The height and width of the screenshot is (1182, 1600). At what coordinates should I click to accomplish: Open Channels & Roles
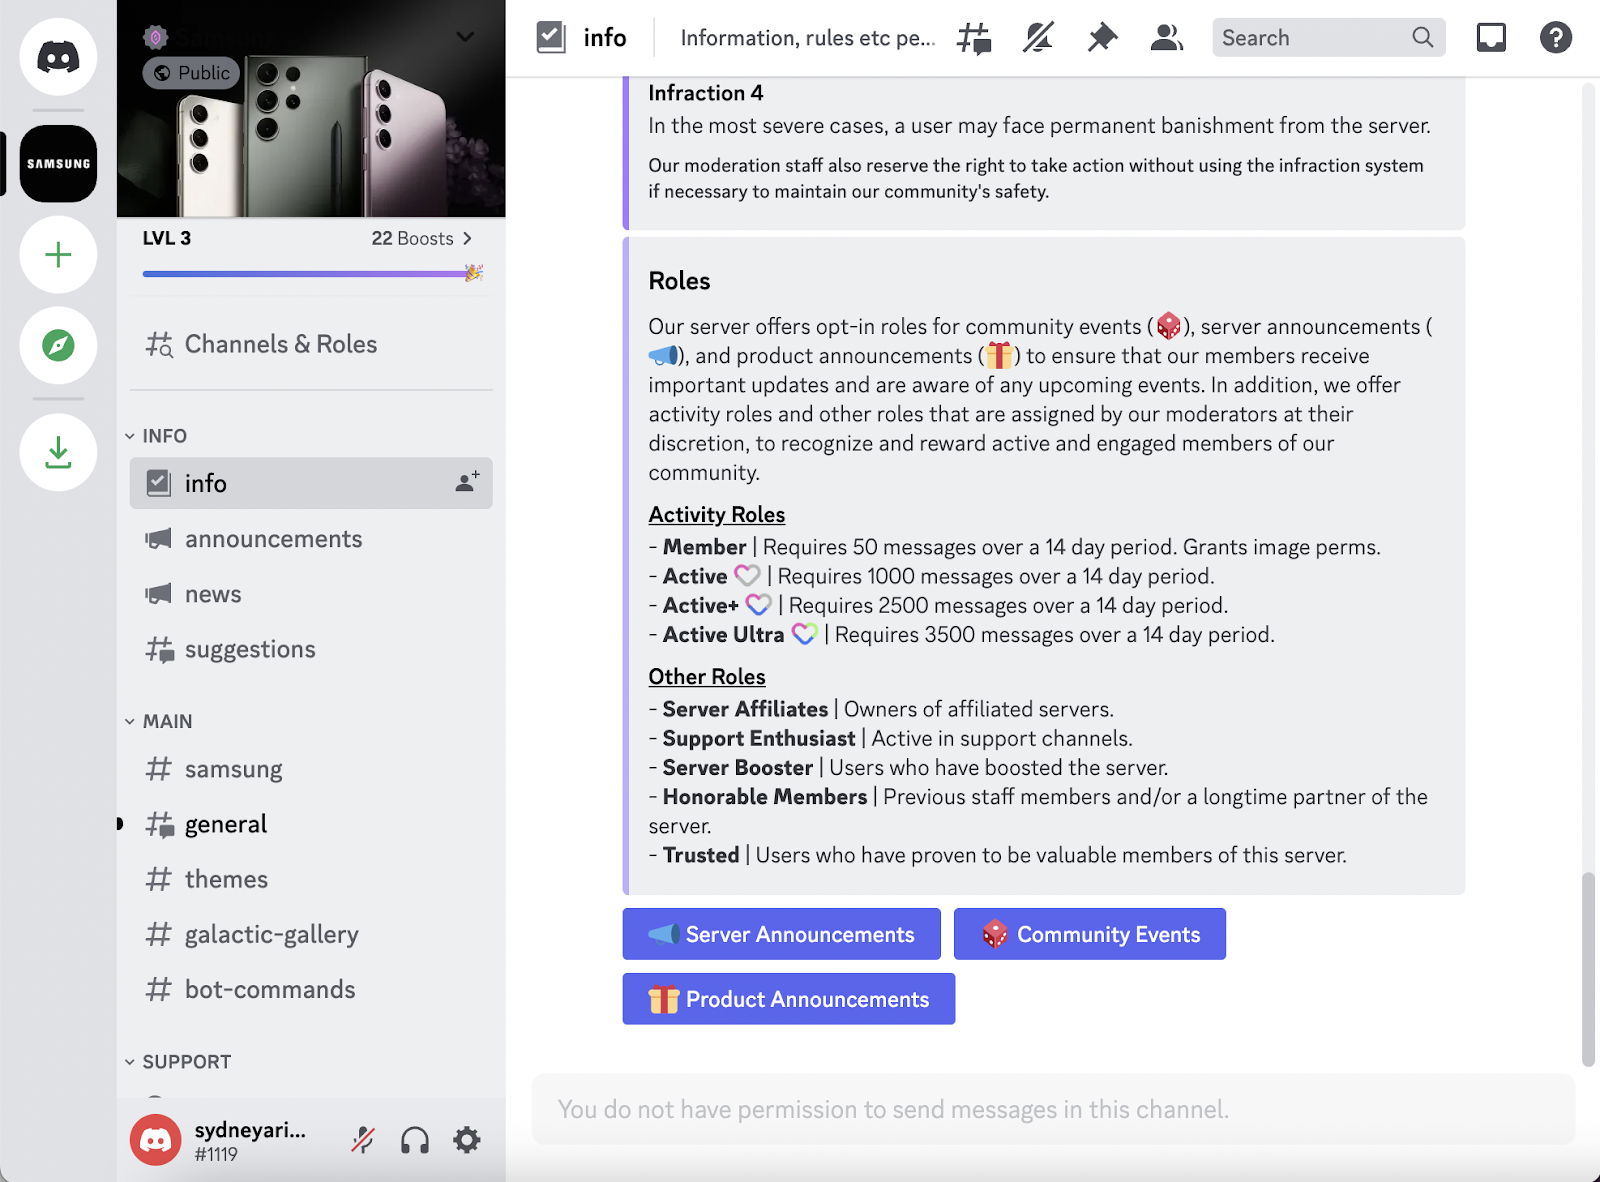click(280, 344)
